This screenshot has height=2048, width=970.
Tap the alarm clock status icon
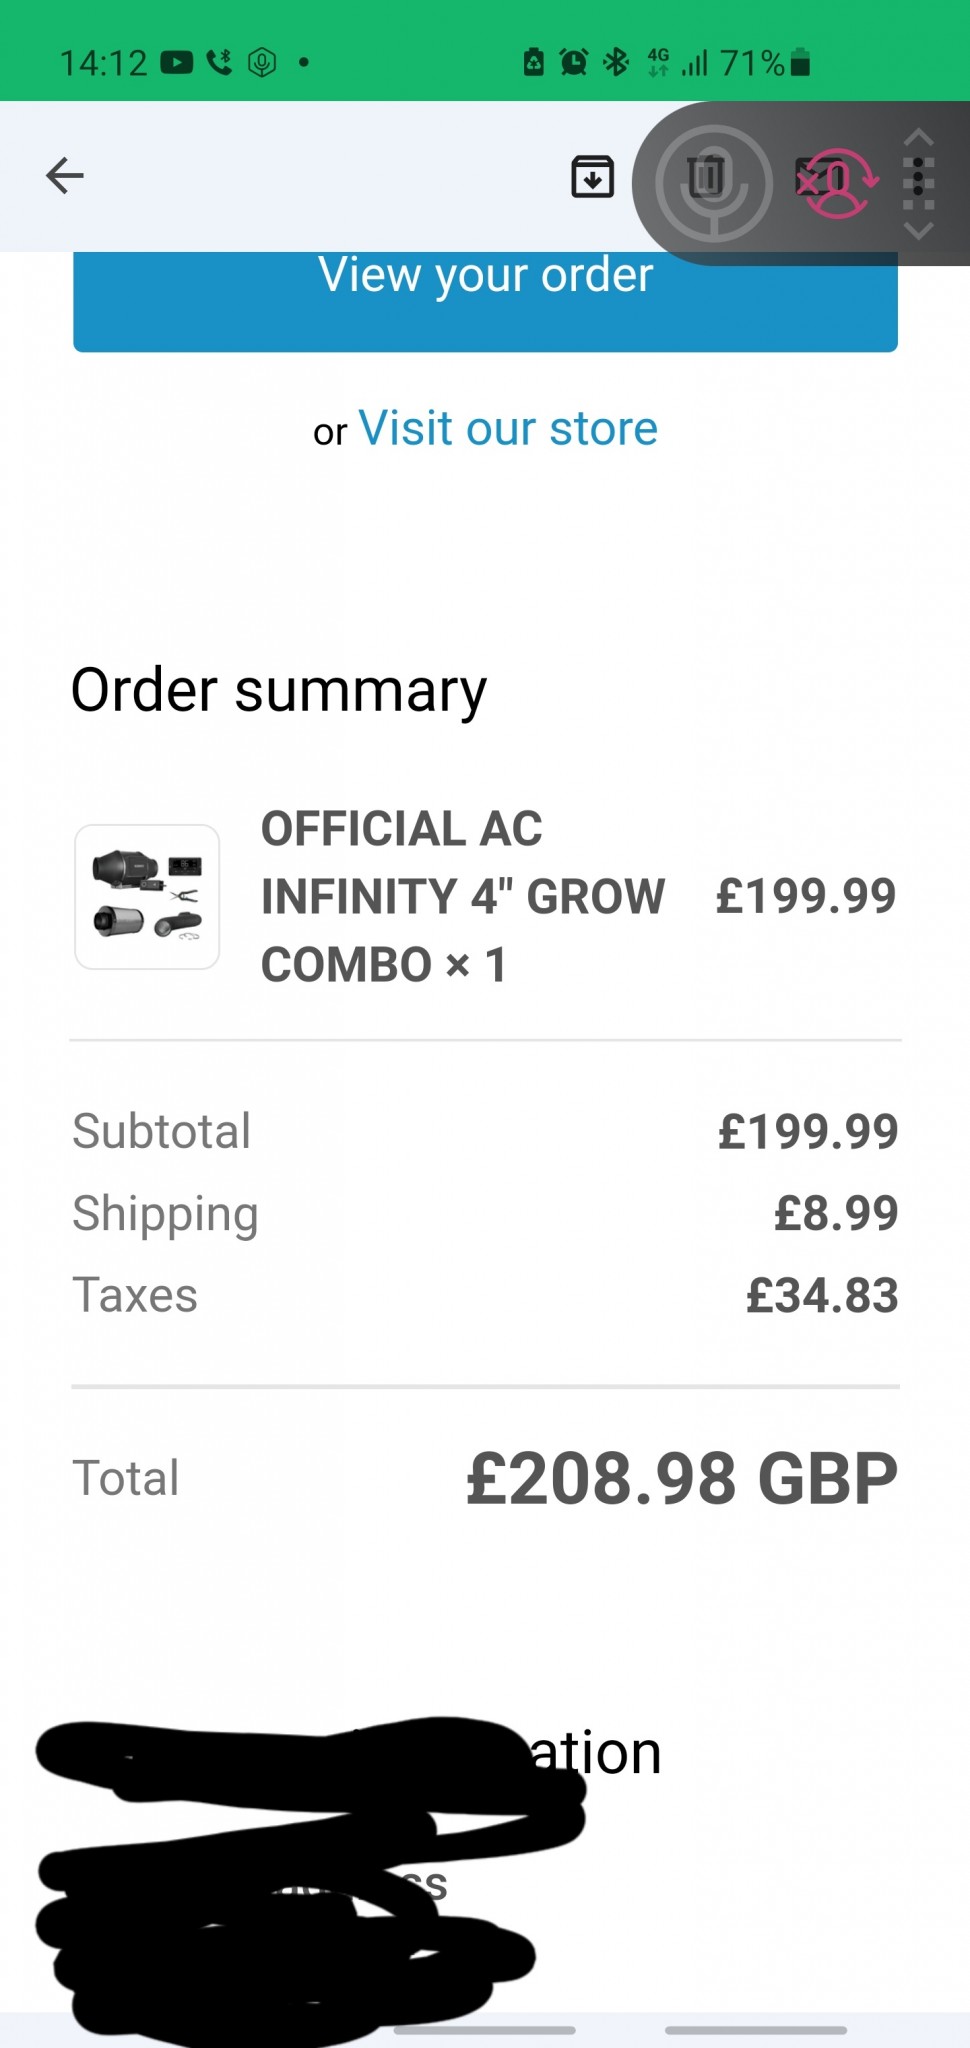574,63
